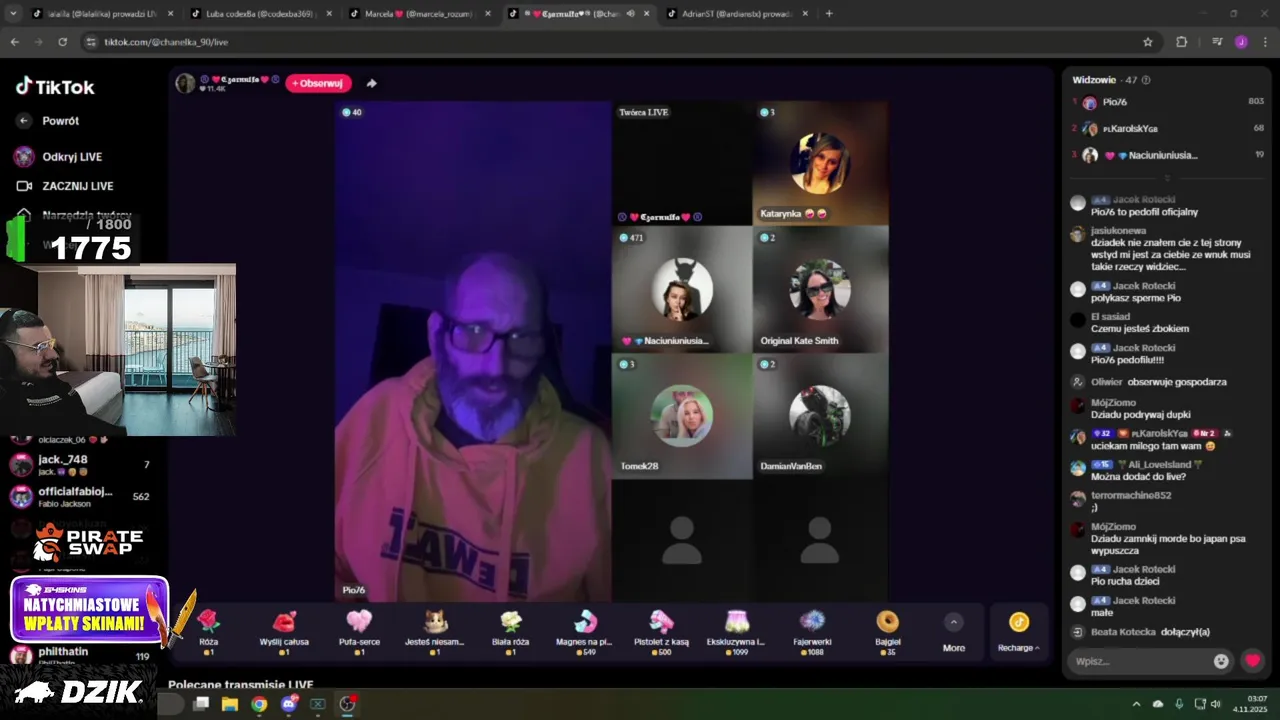This screenshot has width=1280, height=720.
Task: Click the Pio76 main video feed
Action: 473,351
